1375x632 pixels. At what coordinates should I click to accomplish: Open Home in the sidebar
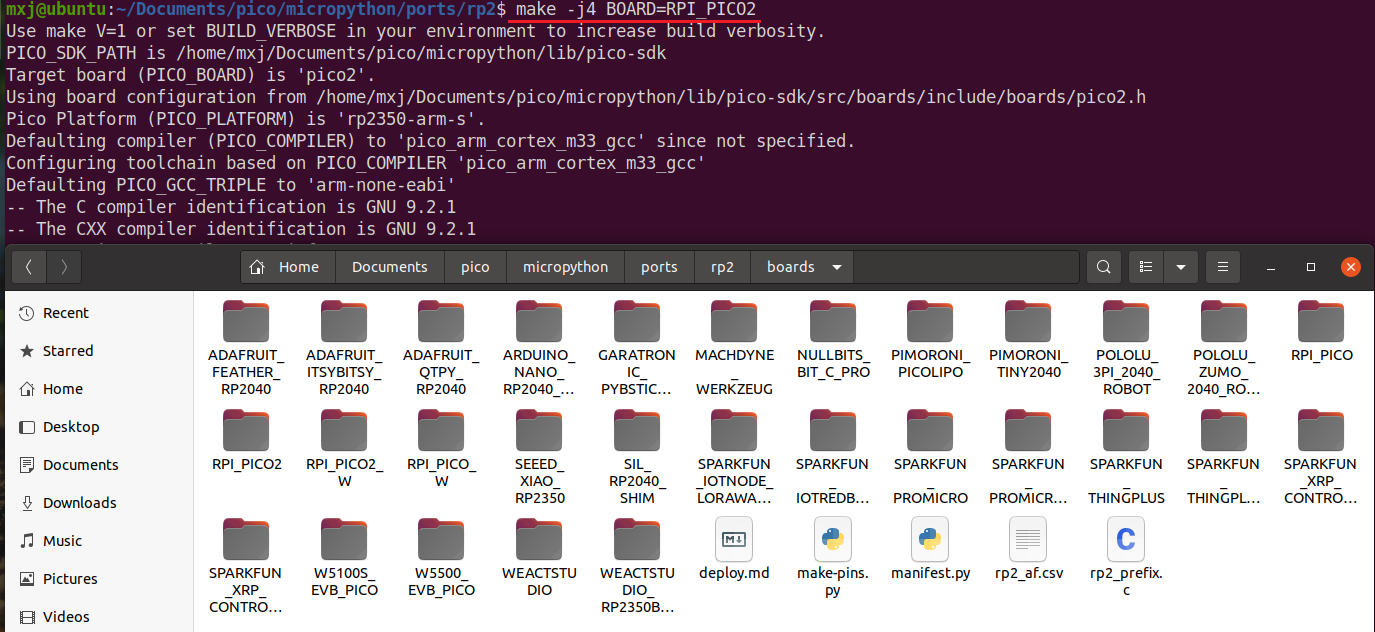[x=97, y=389]
